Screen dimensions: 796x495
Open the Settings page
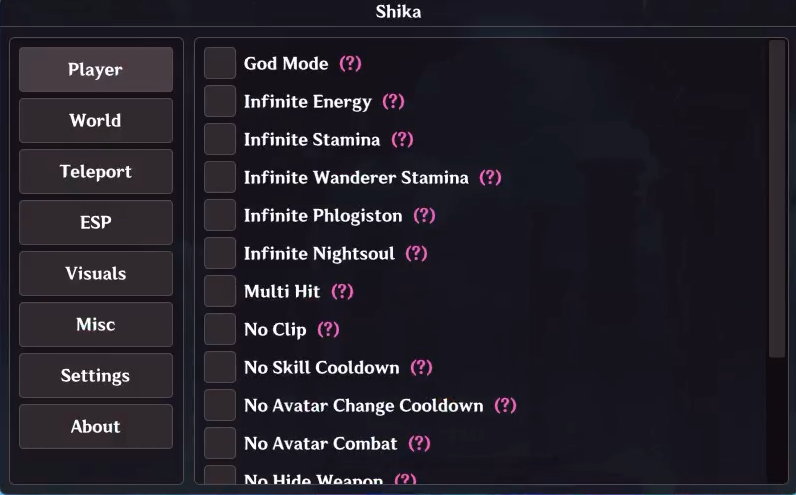tap(96, 376)
